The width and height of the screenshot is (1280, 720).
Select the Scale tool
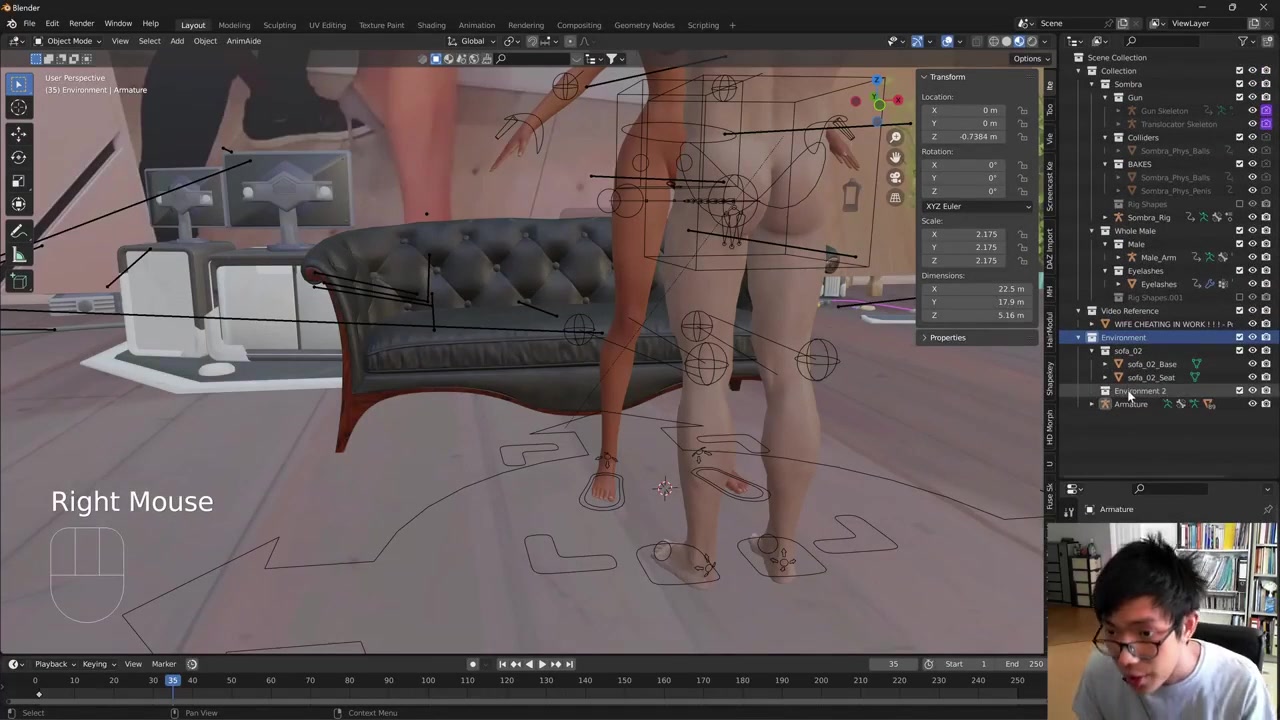(x=18, y=181)
